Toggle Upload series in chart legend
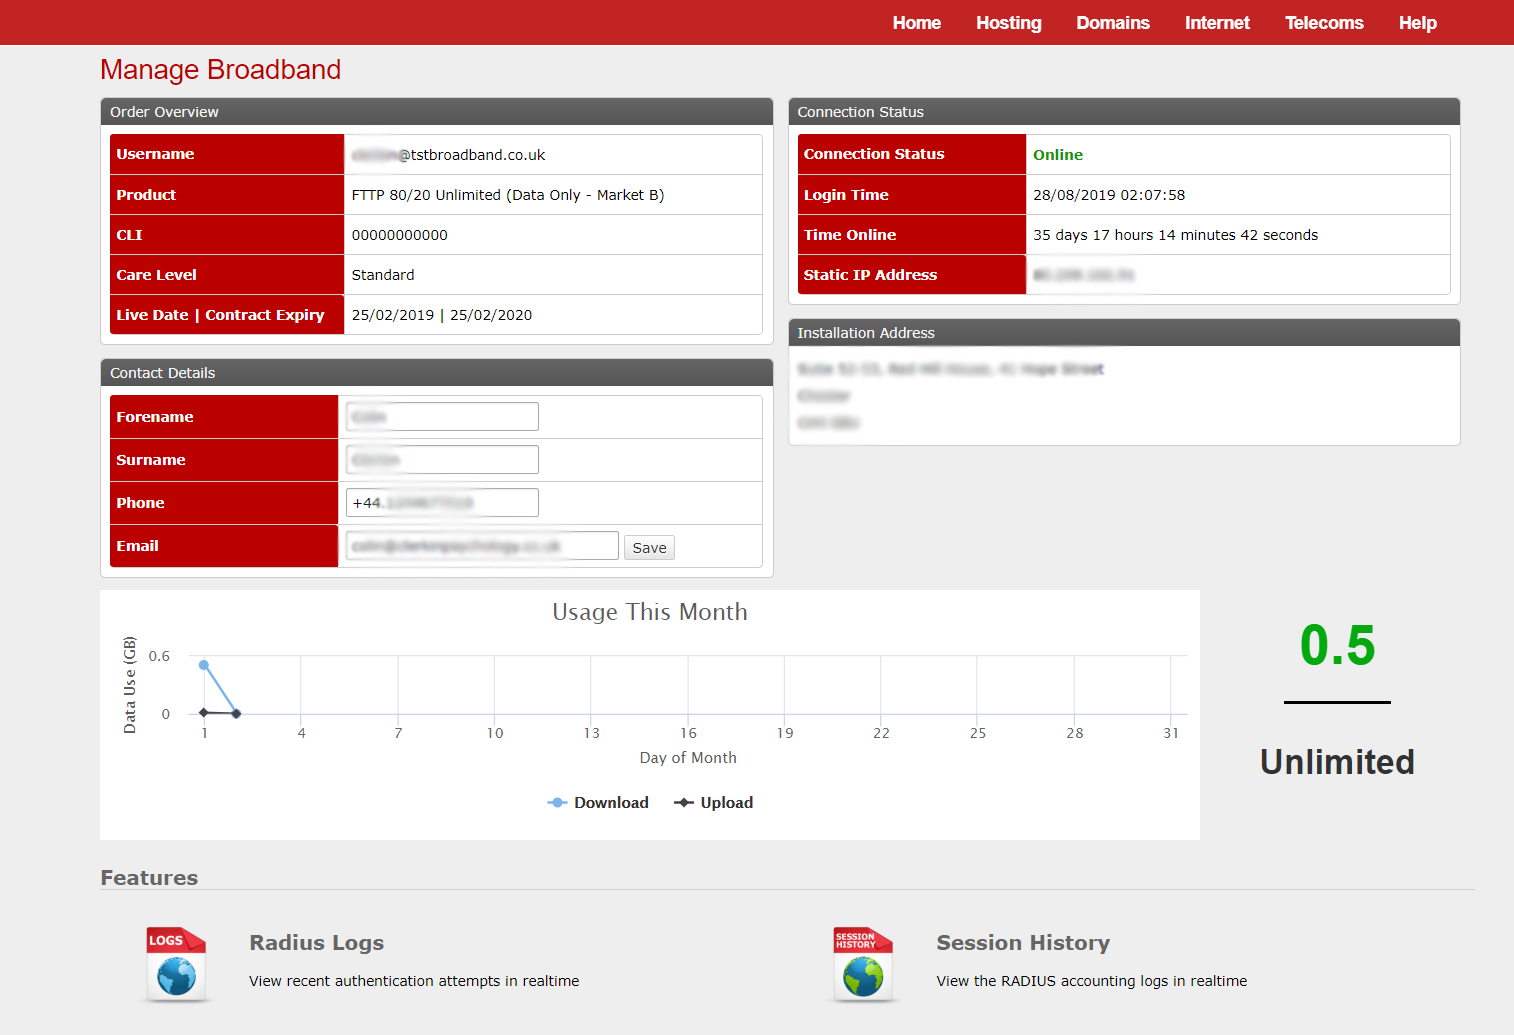 click(x=714, y=803)
